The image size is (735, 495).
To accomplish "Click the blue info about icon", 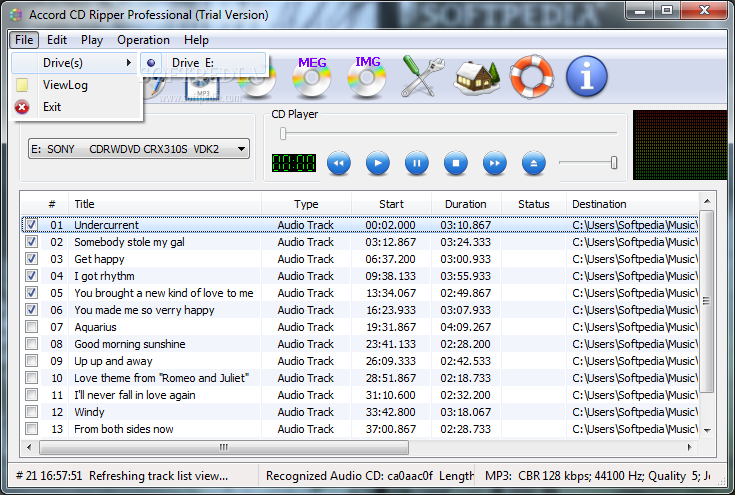I will pos(587,76).
